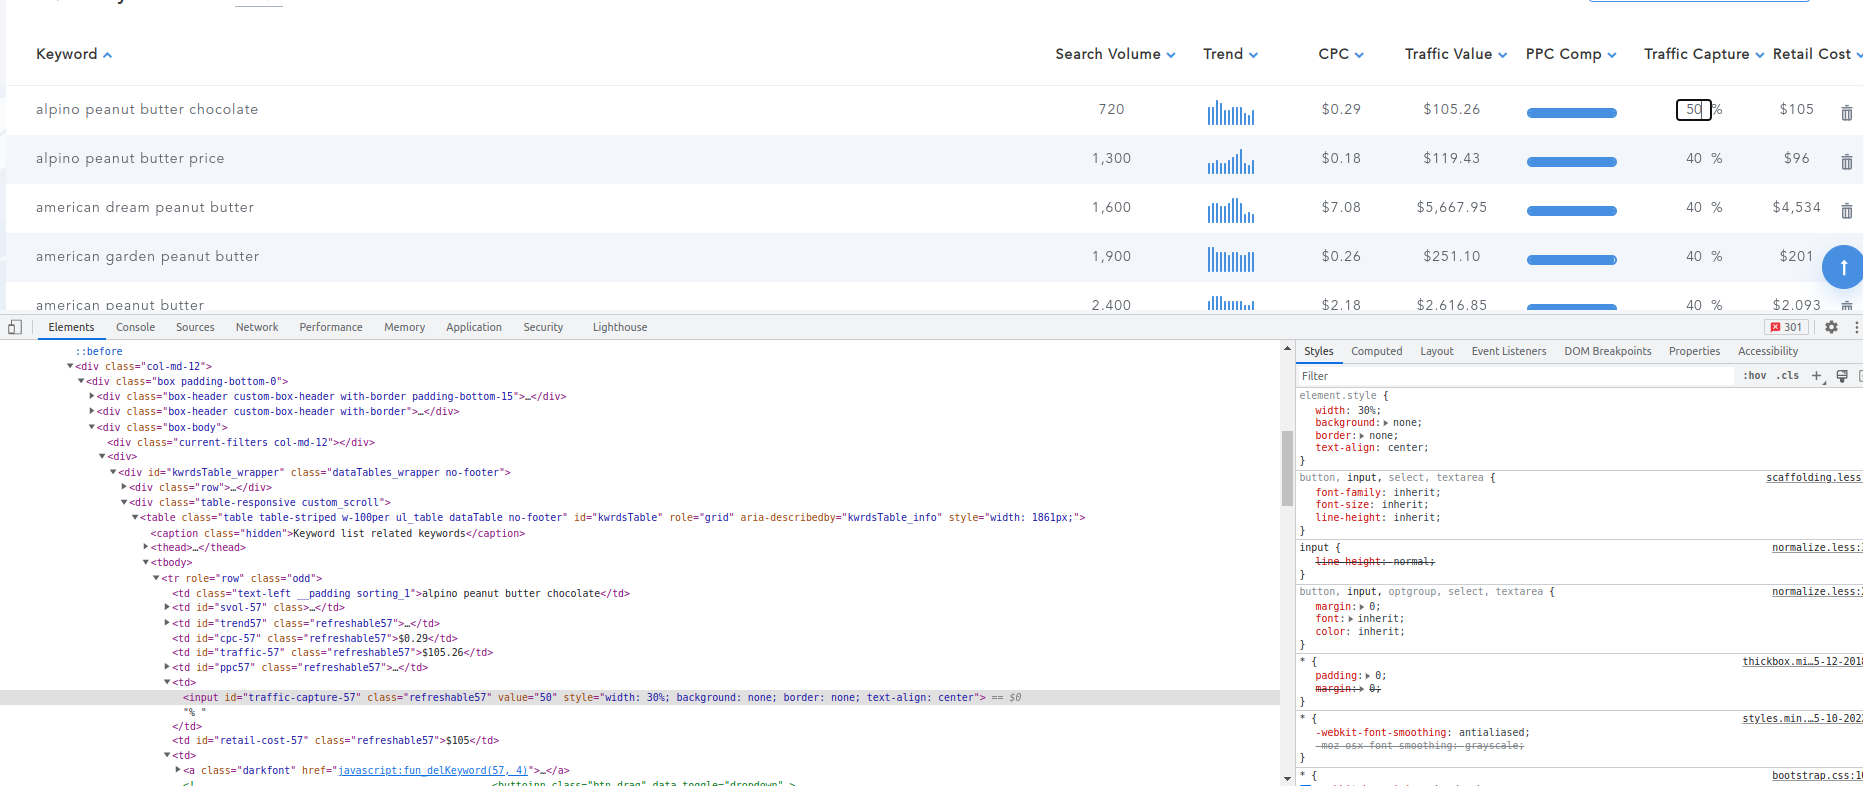Add a new style rule with plus icon
This screenshot has height=786, width=1863.
point(1817,376)
